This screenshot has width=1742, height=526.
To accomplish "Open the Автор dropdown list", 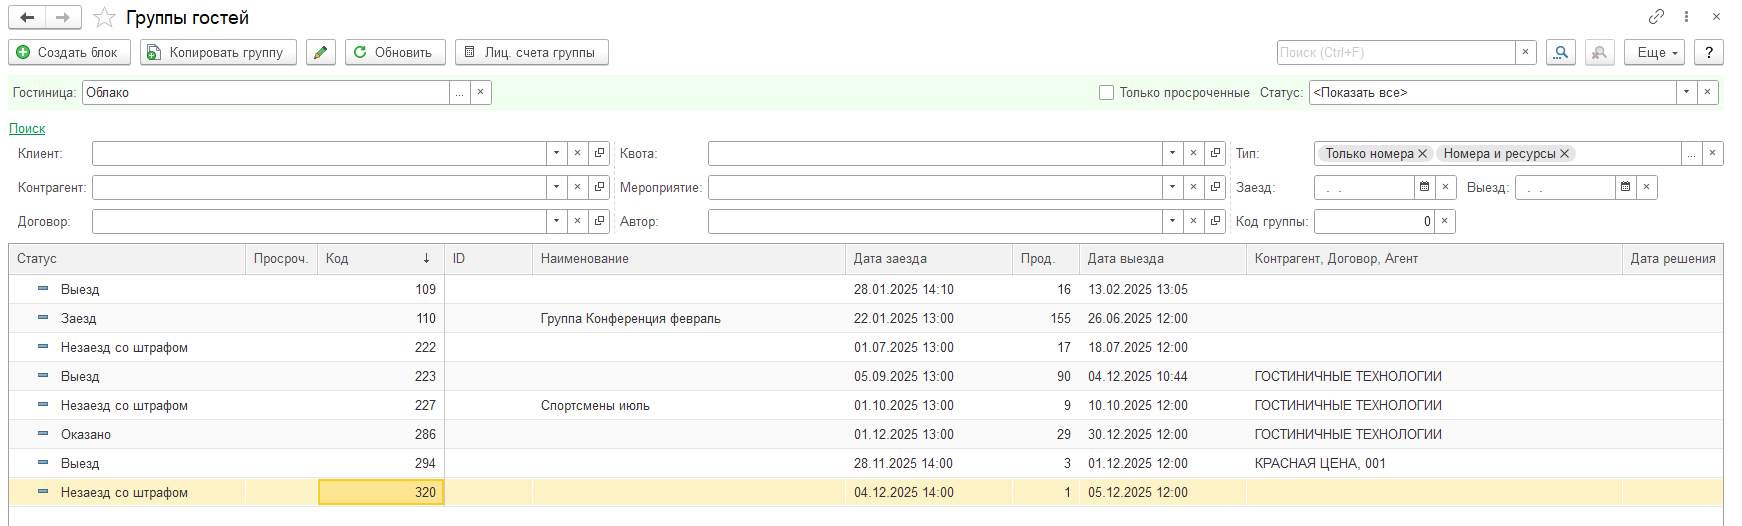I will tap(1172, 221).
